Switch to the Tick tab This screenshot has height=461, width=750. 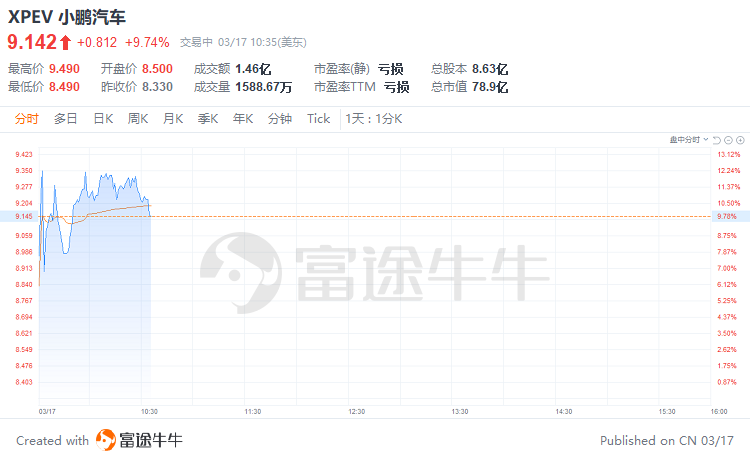(x=319, y=119)
